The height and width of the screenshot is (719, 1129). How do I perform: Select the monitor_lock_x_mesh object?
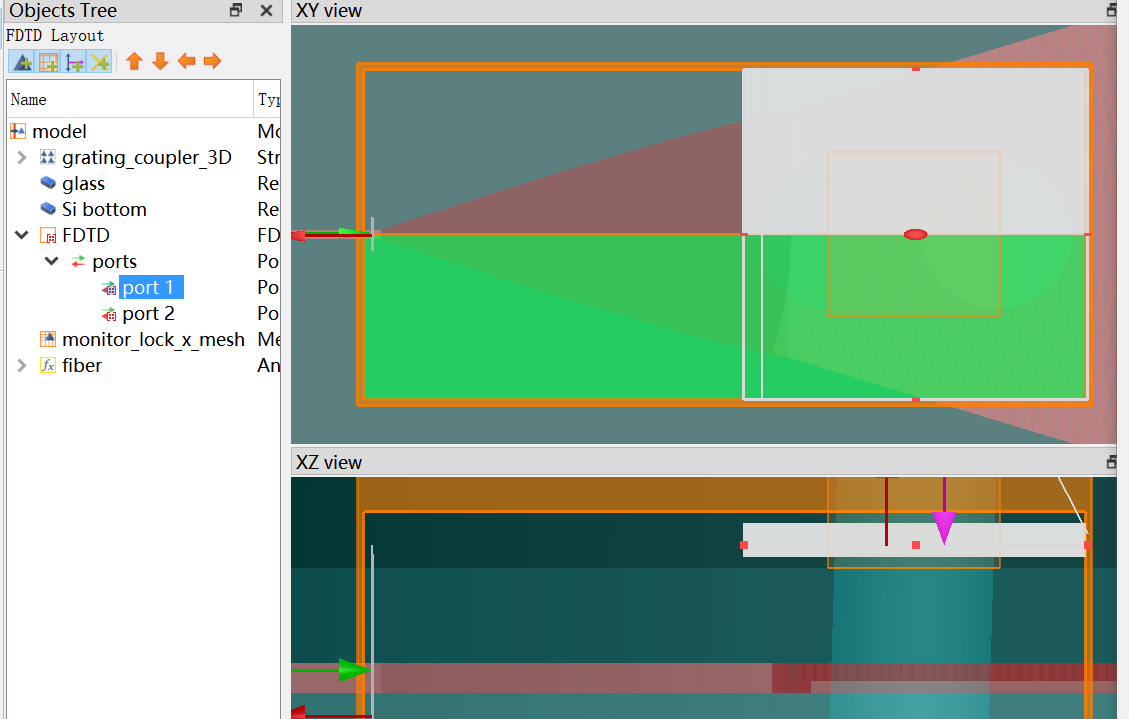point(152,340)
